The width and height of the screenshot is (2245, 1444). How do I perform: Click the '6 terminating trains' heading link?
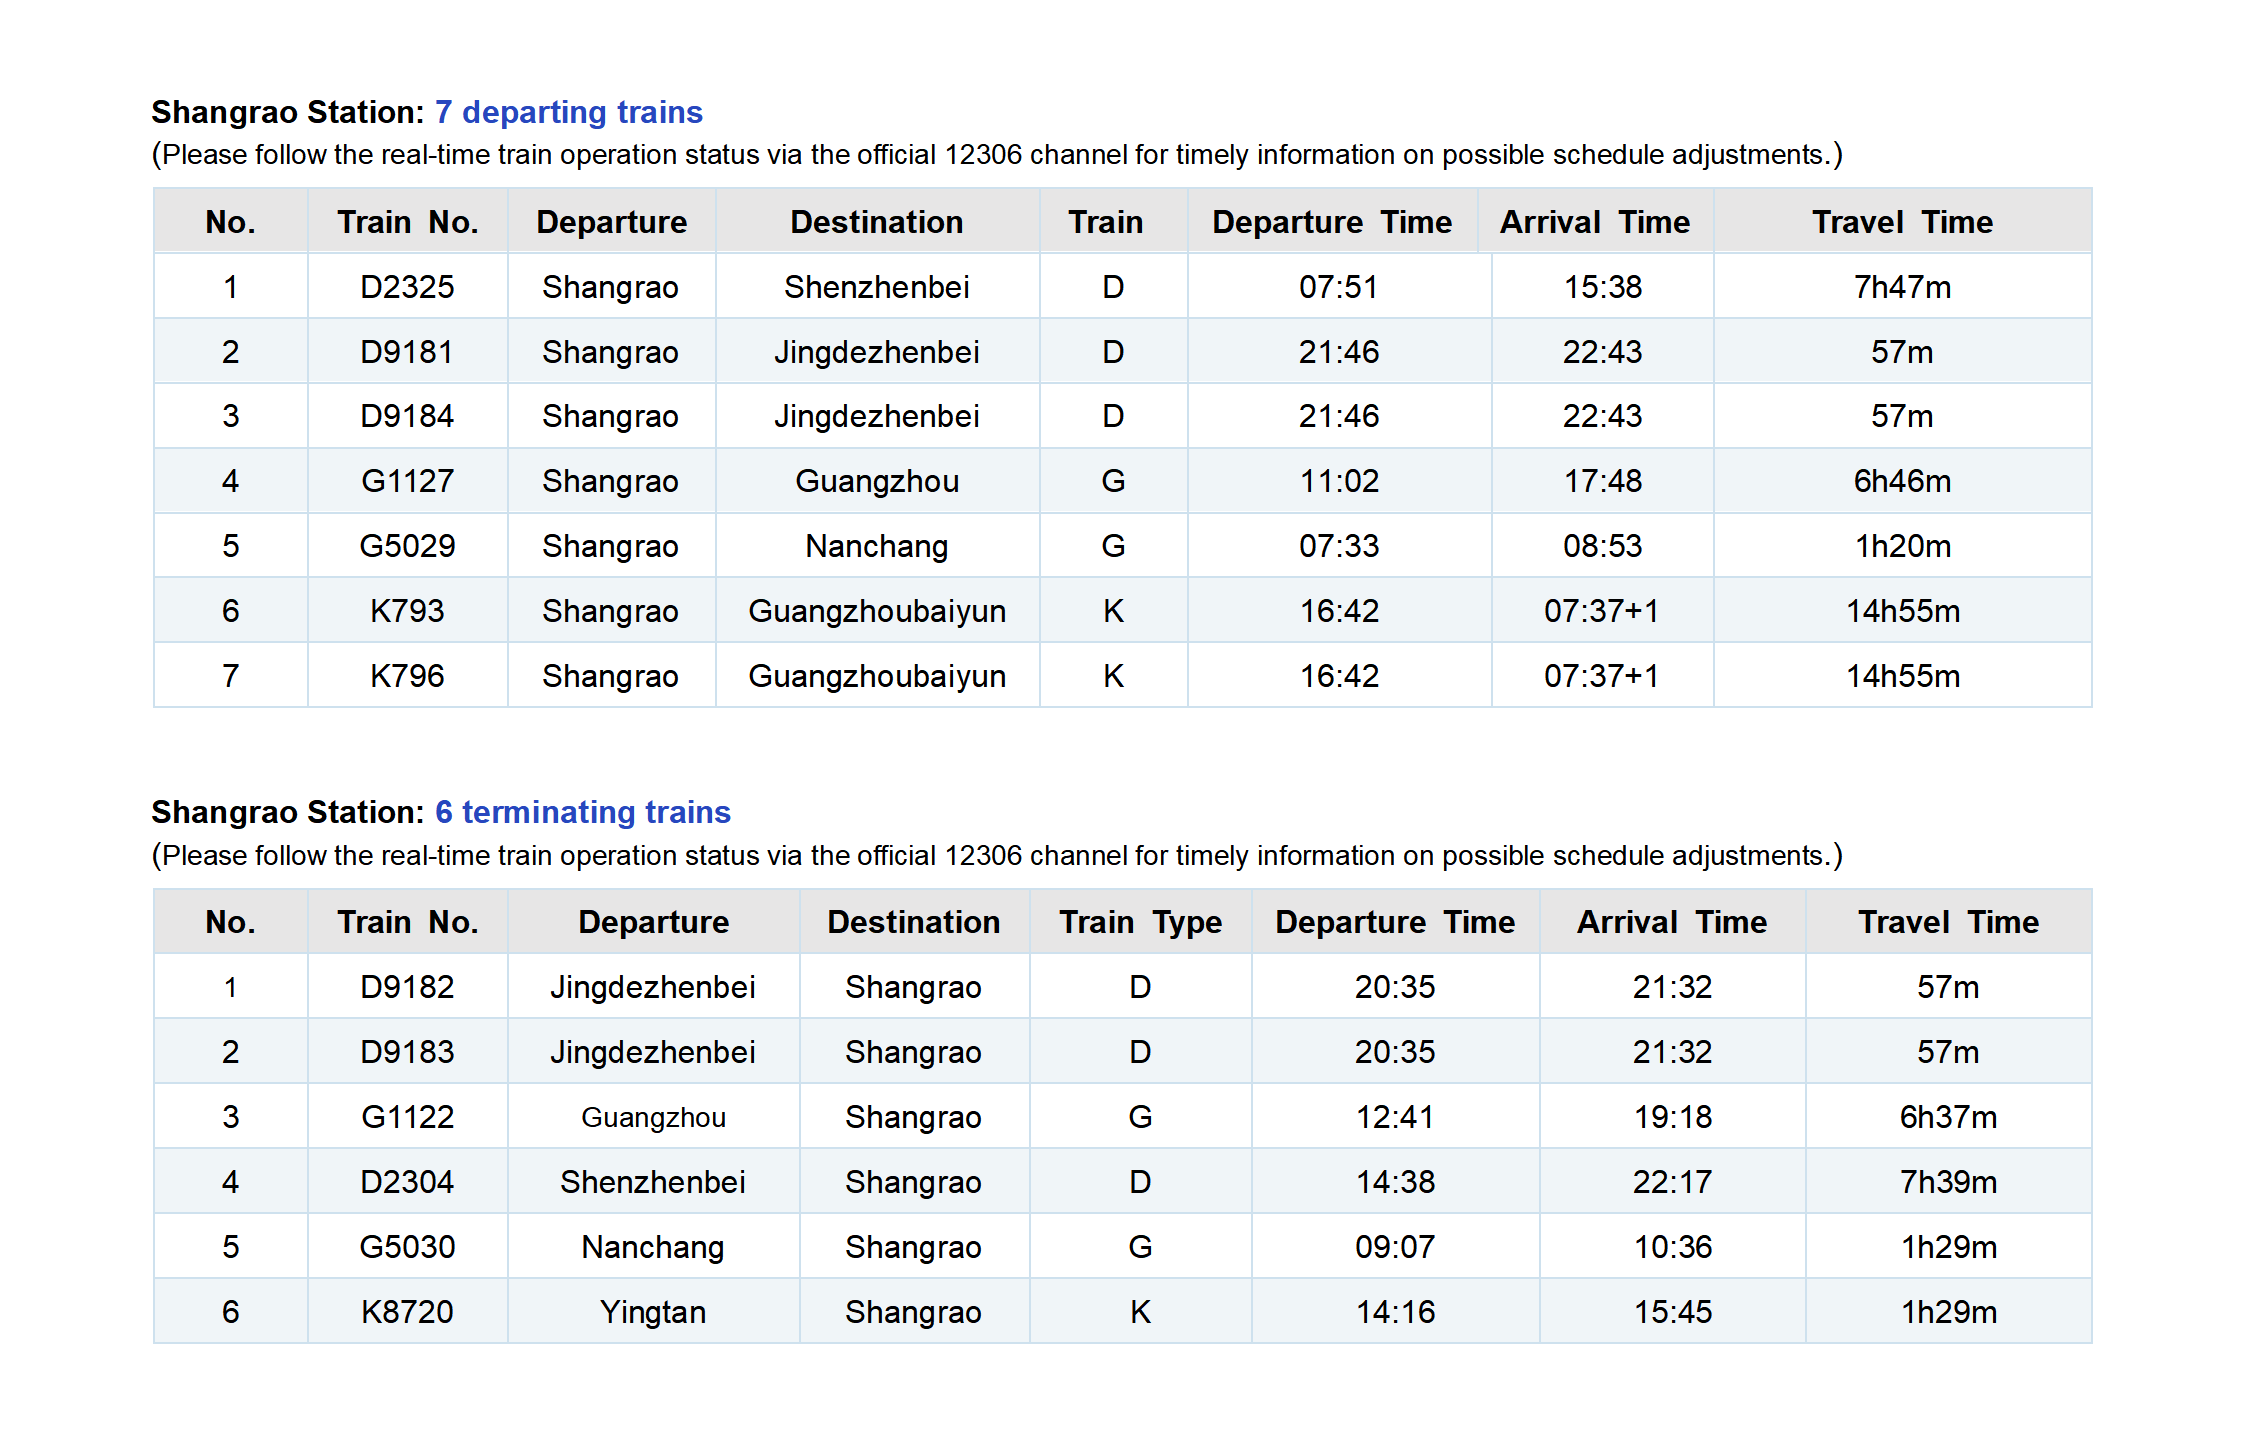(582, 812)
